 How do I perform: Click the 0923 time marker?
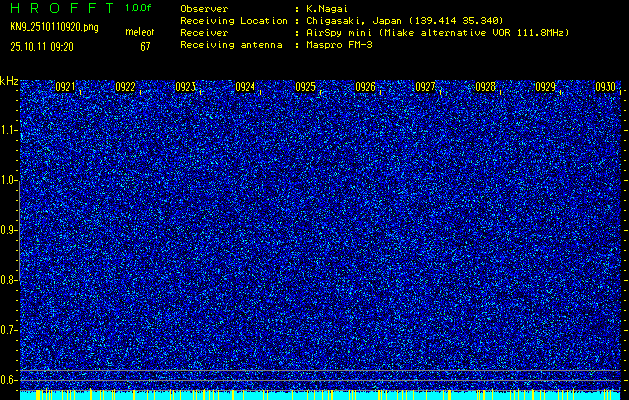click(185, 87)
